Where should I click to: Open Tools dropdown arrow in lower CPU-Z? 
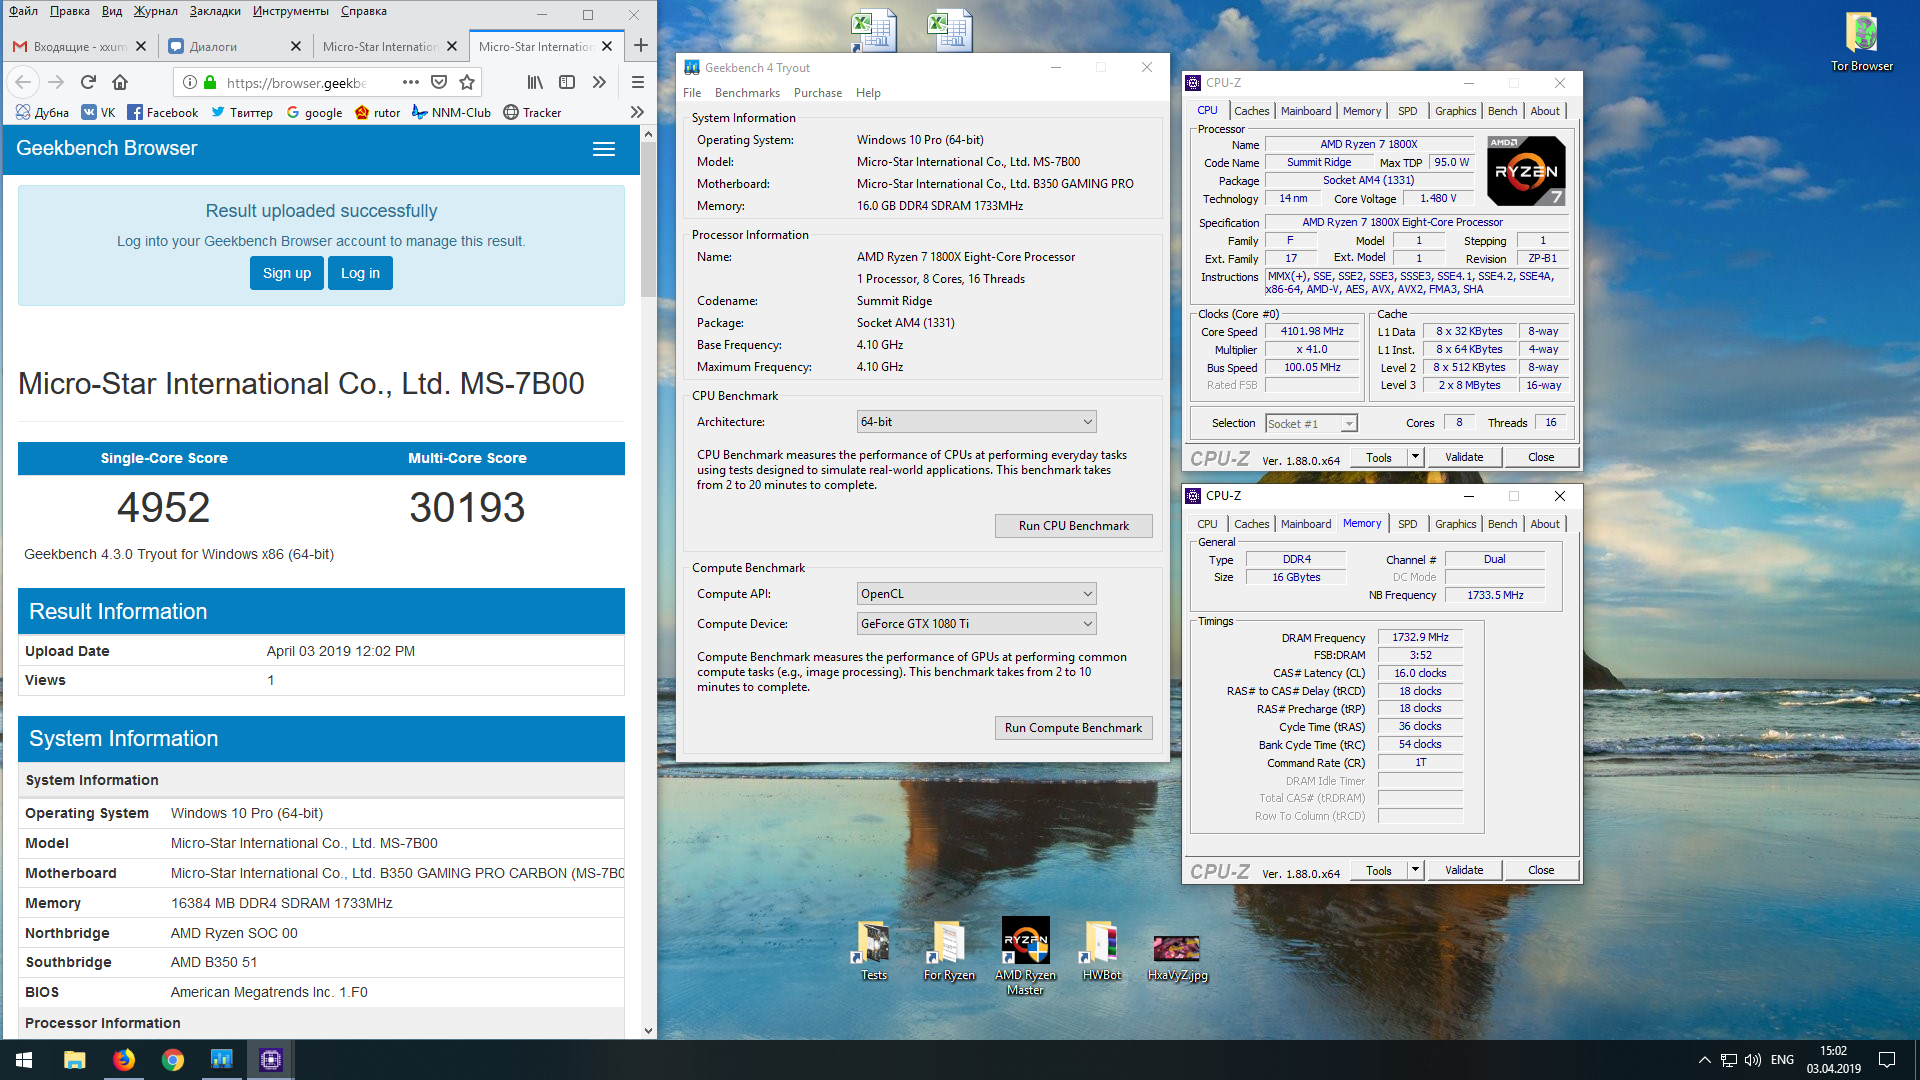click(x=1415, y=870)
